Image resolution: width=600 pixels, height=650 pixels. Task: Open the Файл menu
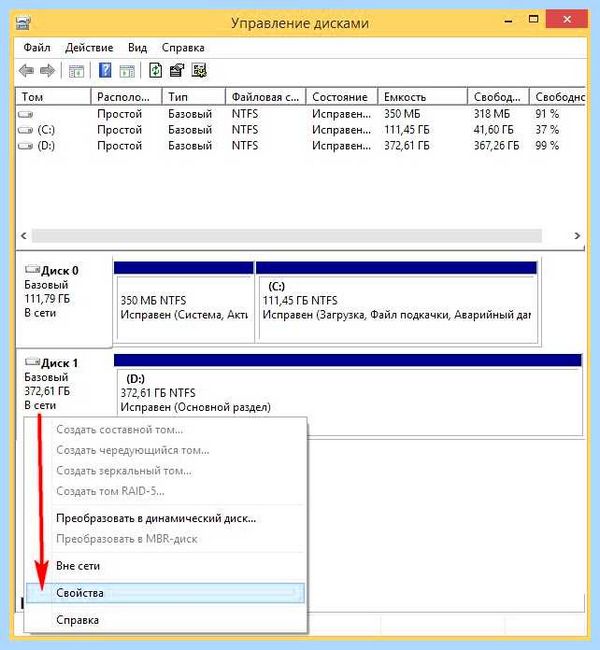pos(37,48)
